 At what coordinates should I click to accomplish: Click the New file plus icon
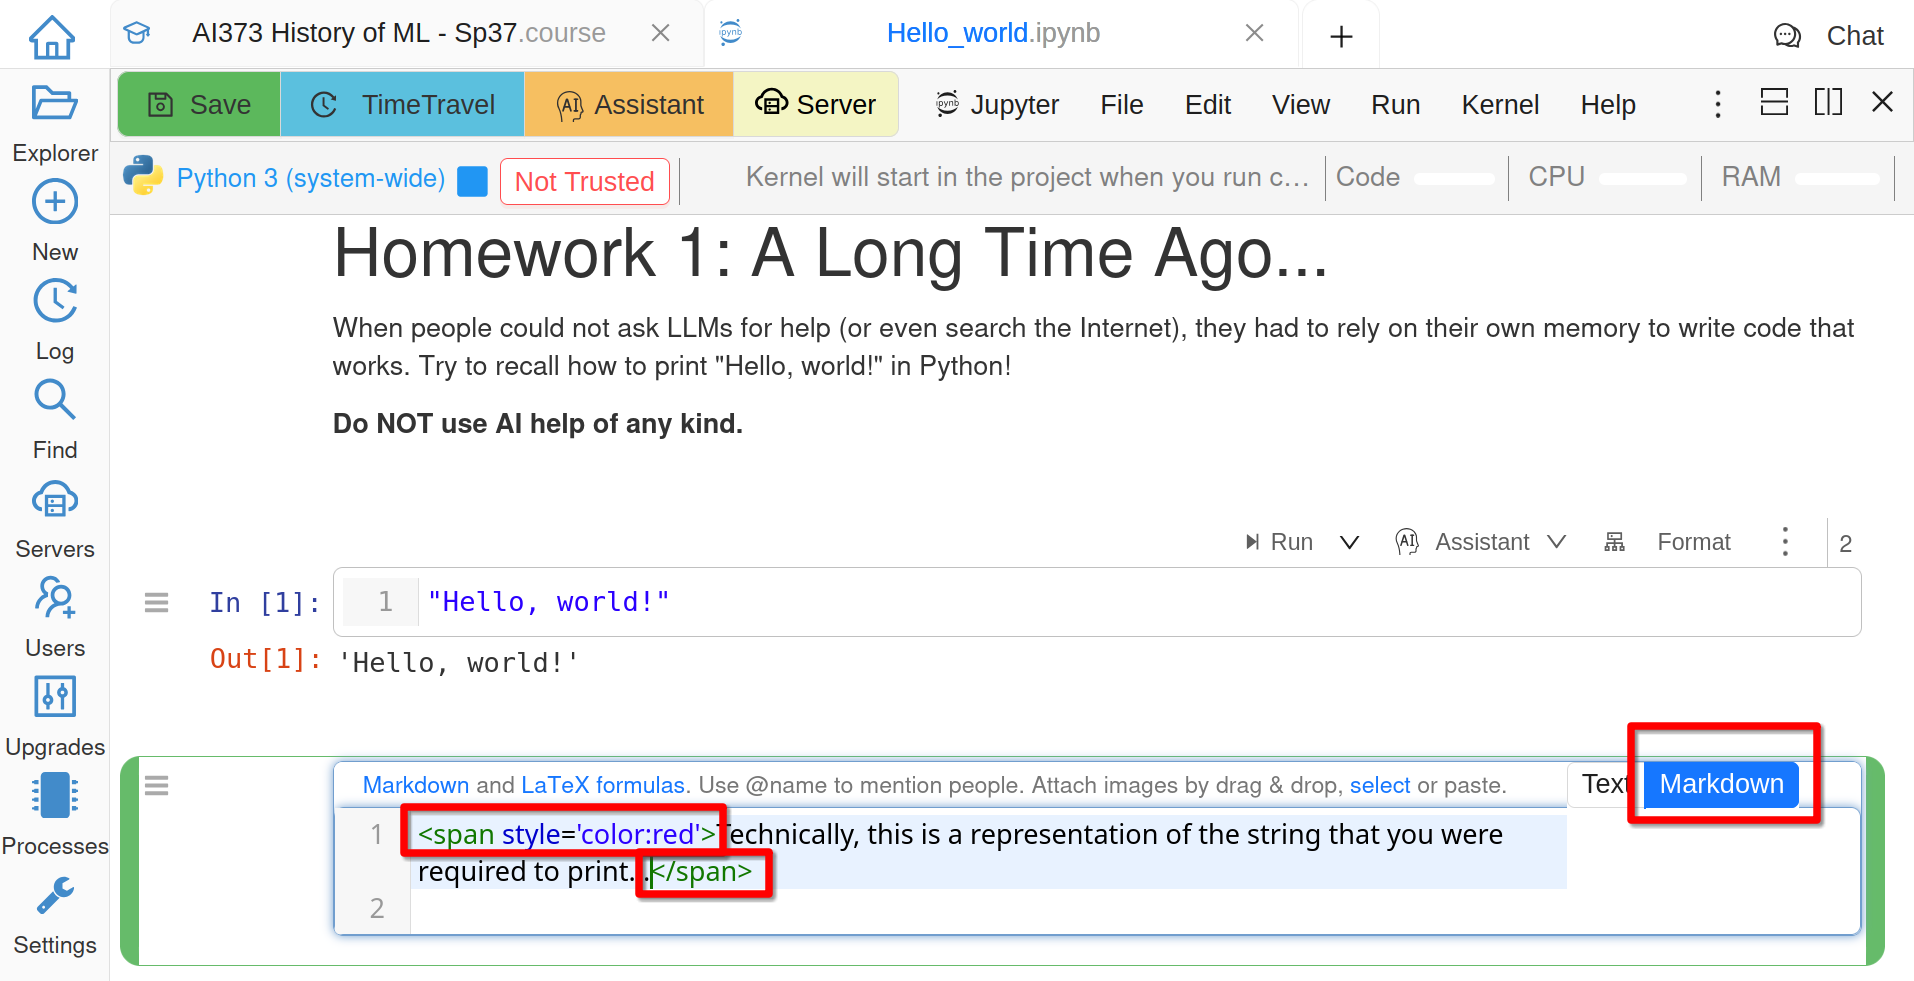click(x=54, y=203)
